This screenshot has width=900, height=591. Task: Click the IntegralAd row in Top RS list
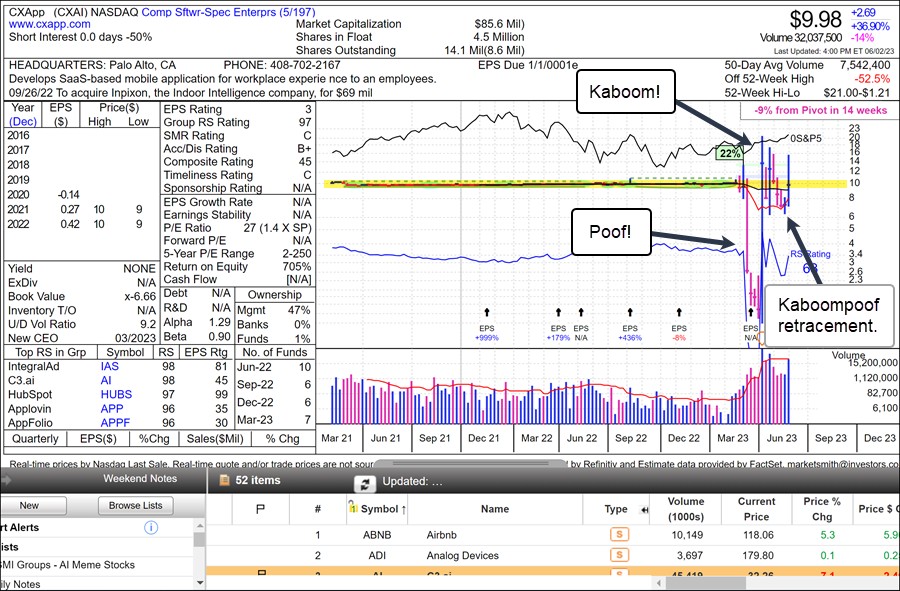[x=118, y=366]
